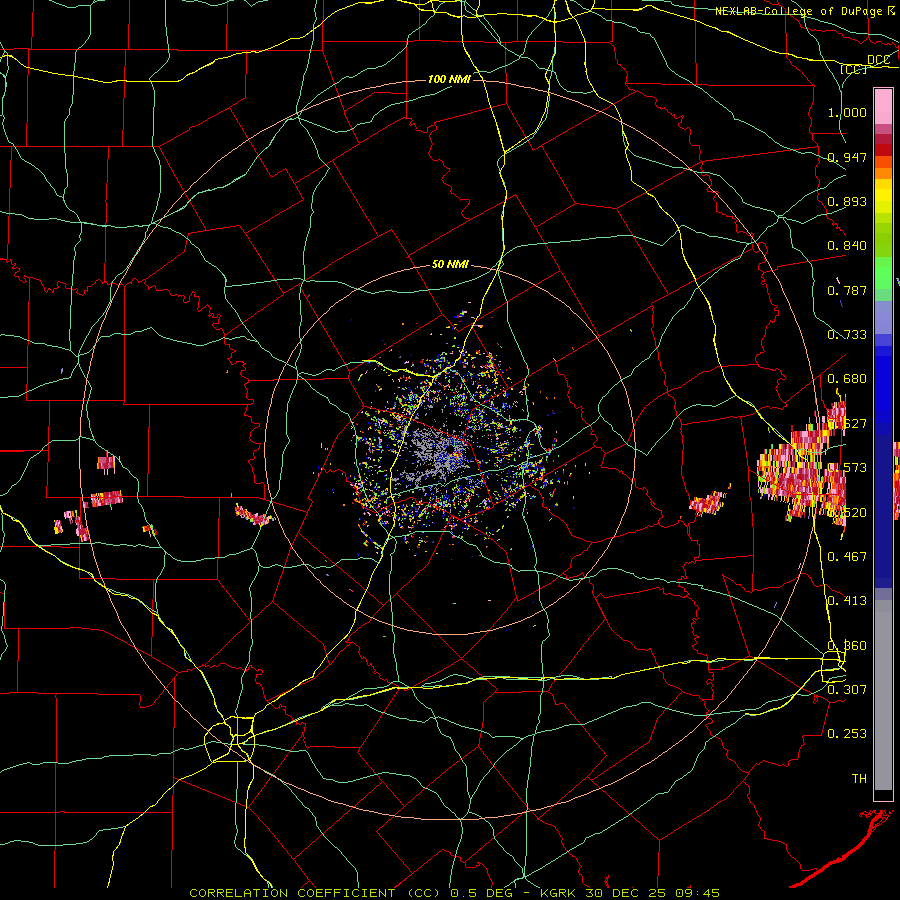Pick the red color bar segment
This screenshot has height=900, width=900.
point(883,150)
